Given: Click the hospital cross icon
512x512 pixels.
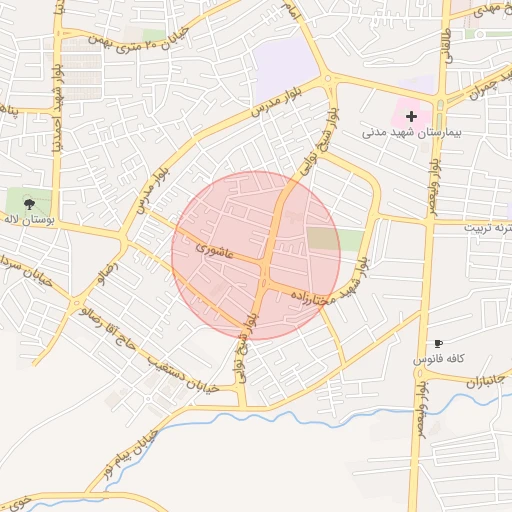Looking at the screenshot, I should pos(411,117).
